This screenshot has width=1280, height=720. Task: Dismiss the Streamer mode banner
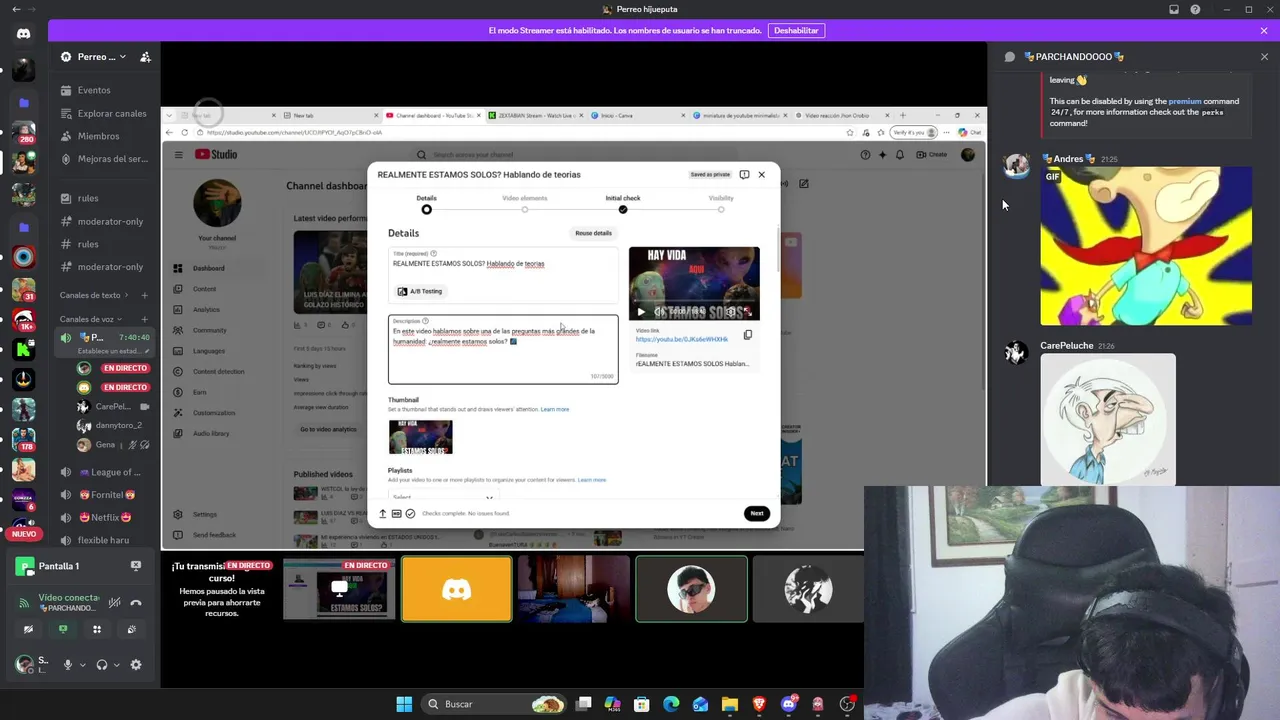(x=1264, y=31)
